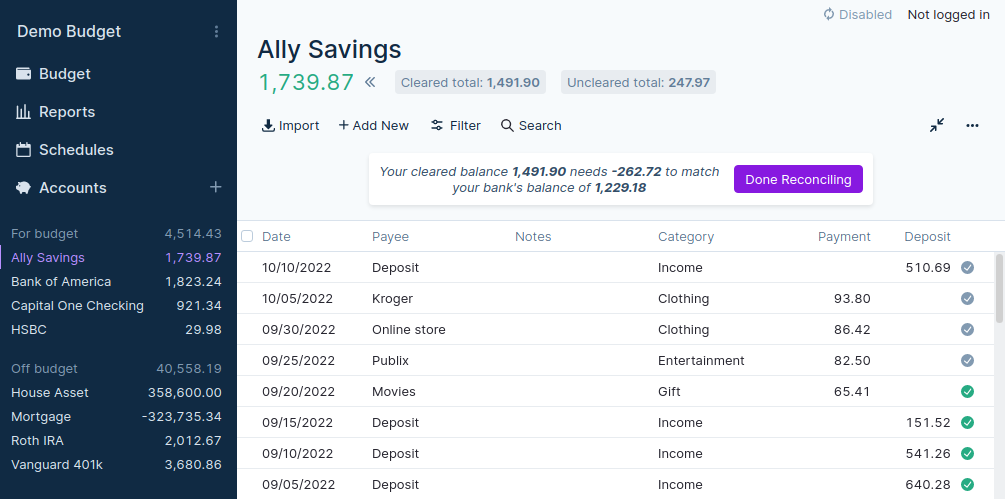Click the transaction list scrollbar

[x=999, y=288]
